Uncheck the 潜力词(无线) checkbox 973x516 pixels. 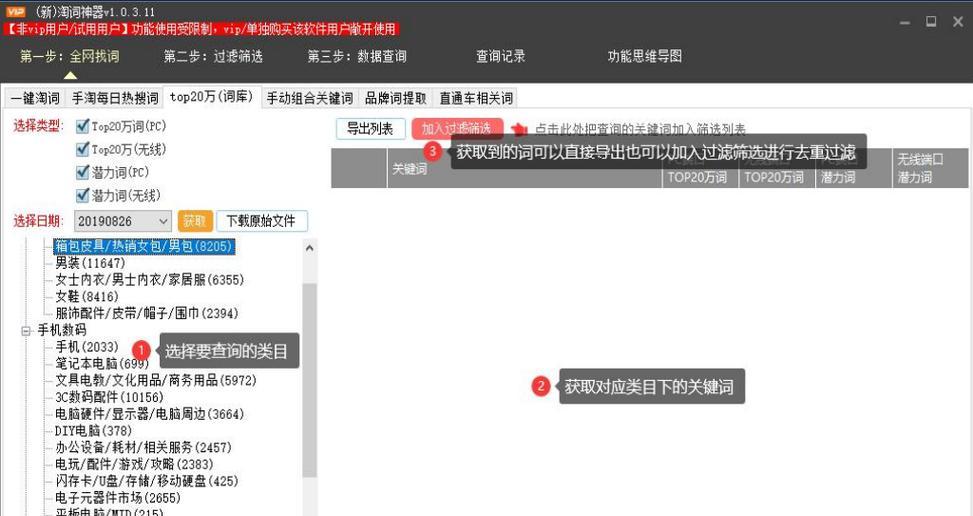[x=82, y=195]
